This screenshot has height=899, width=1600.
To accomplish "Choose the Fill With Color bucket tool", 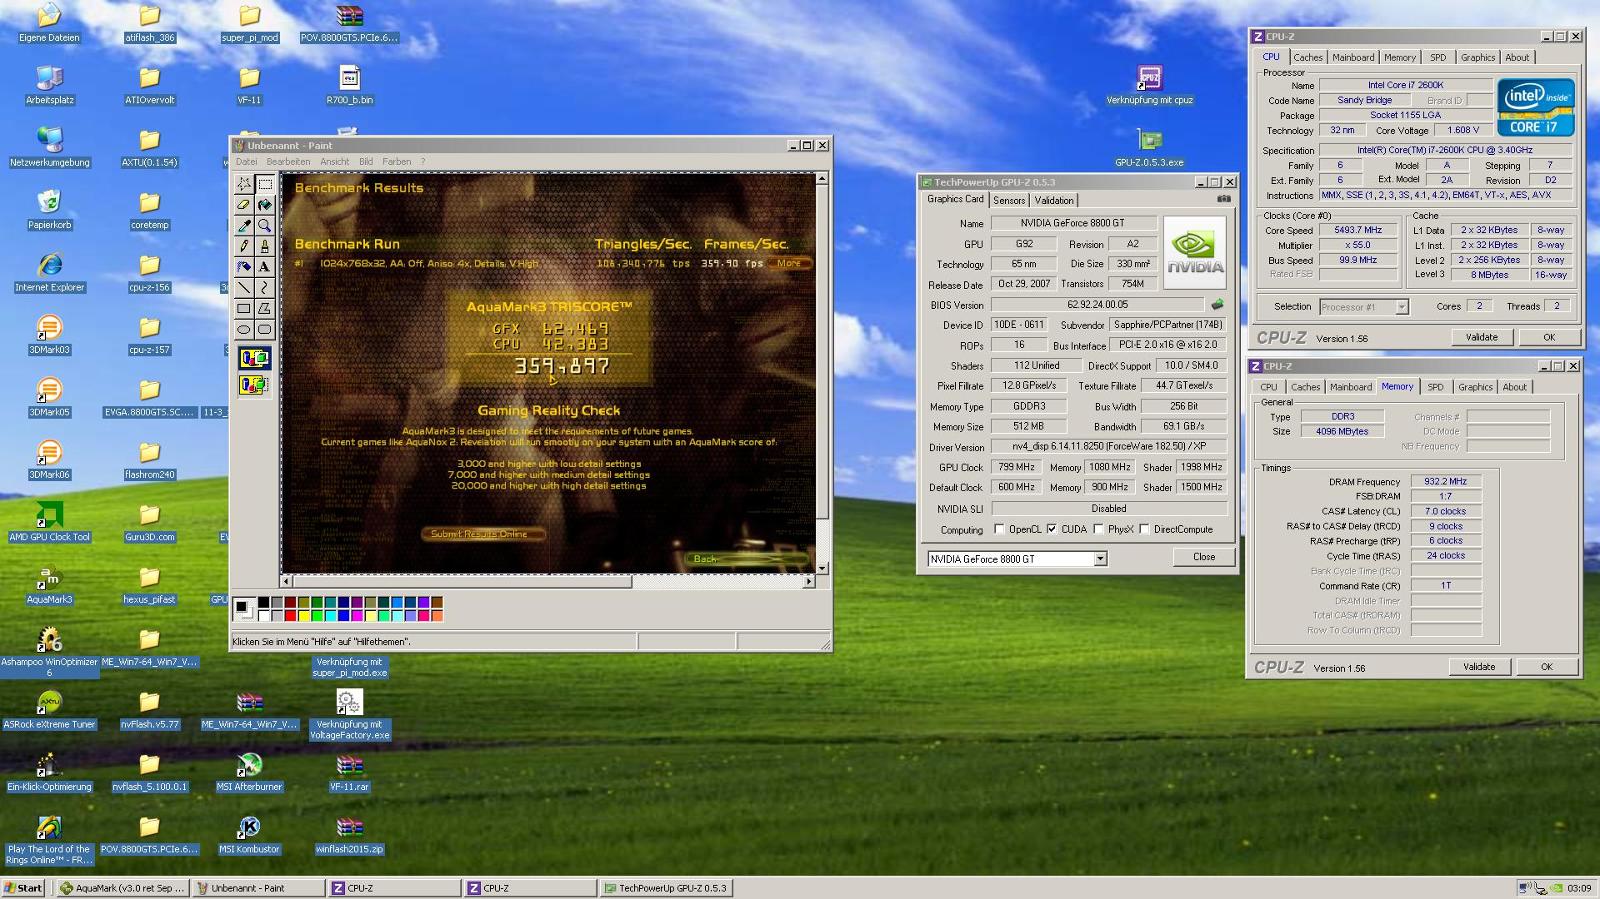I will pyautogui.click(x=264, y=205).
